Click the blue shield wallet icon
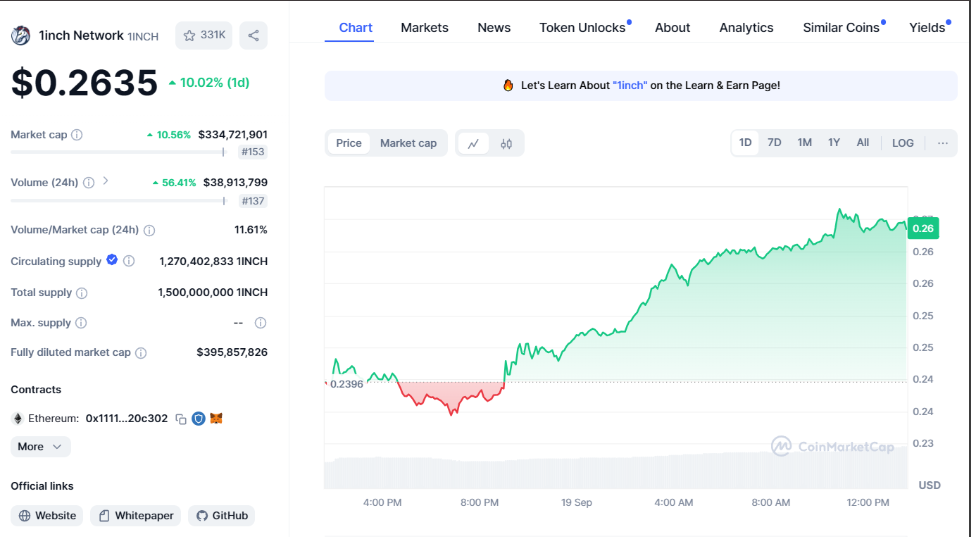The image size is (971, 537). (198, 419)
